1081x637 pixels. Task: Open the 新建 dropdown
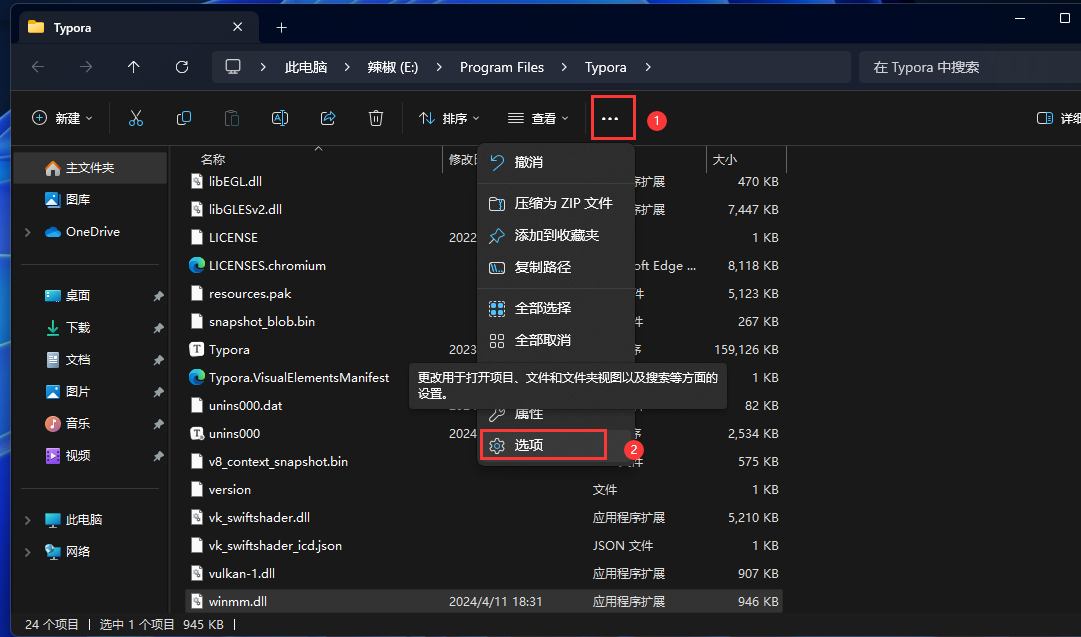tap(62, 119)
